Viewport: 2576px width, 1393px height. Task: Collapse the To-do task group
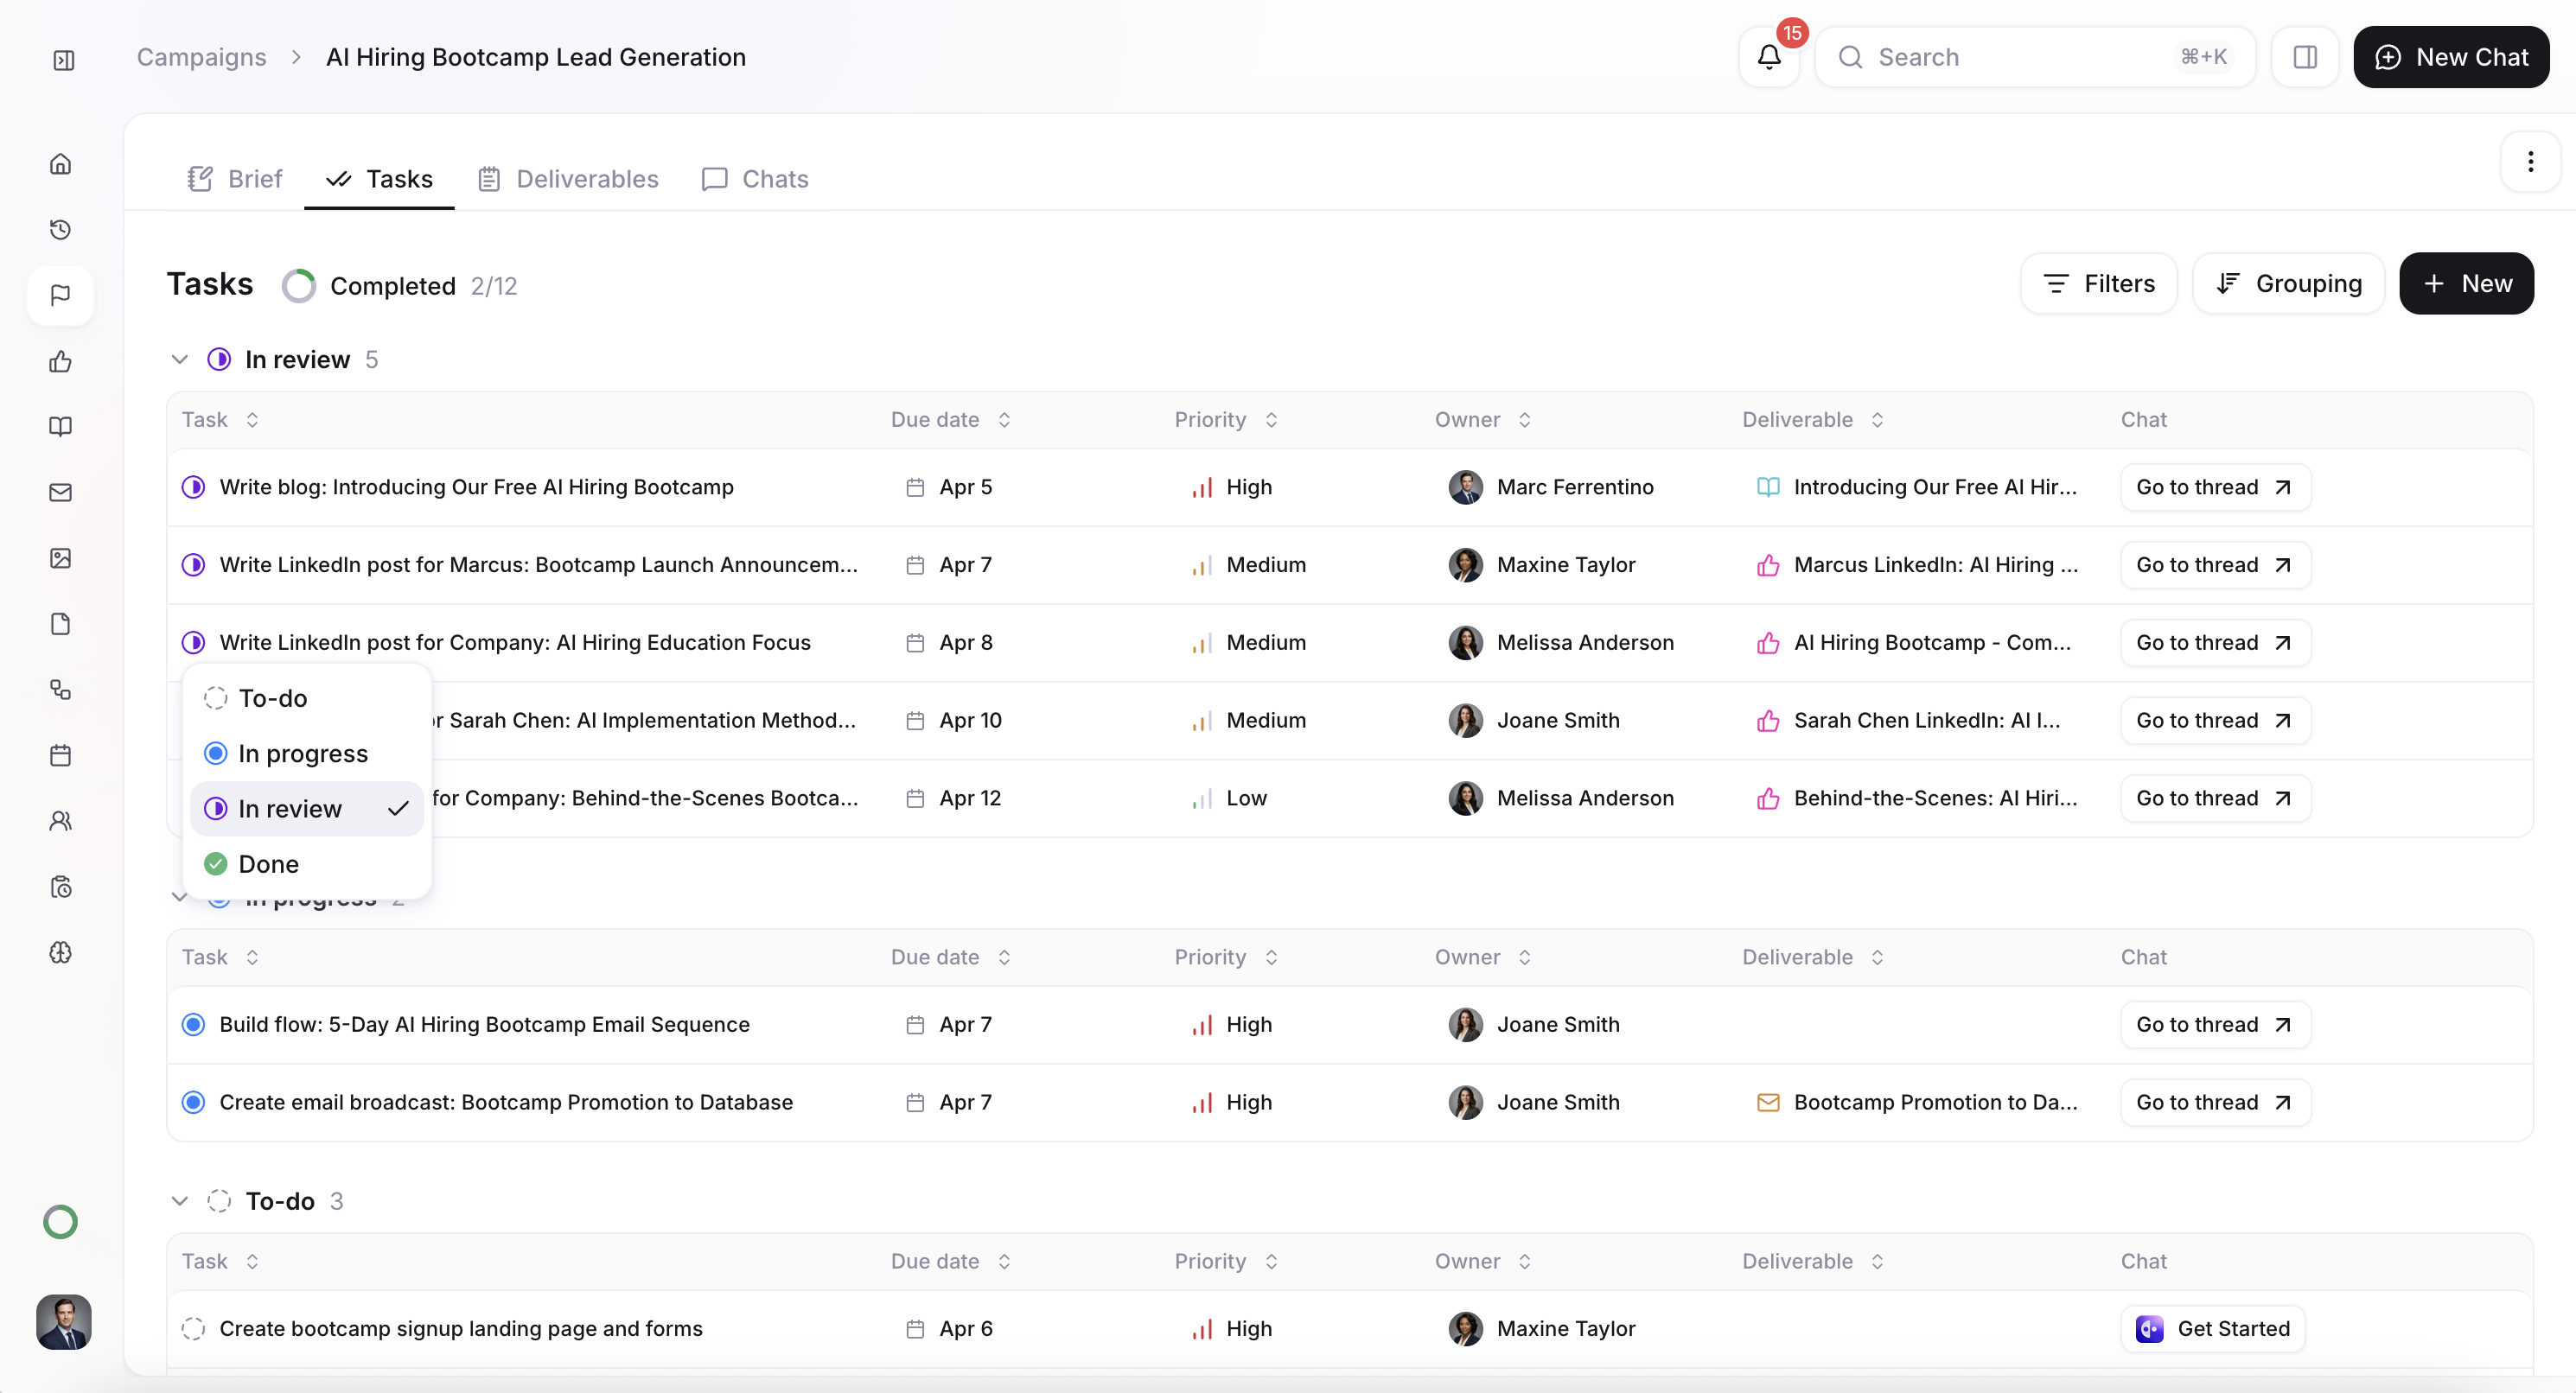pyautogui.click(x=180, y=1201)
